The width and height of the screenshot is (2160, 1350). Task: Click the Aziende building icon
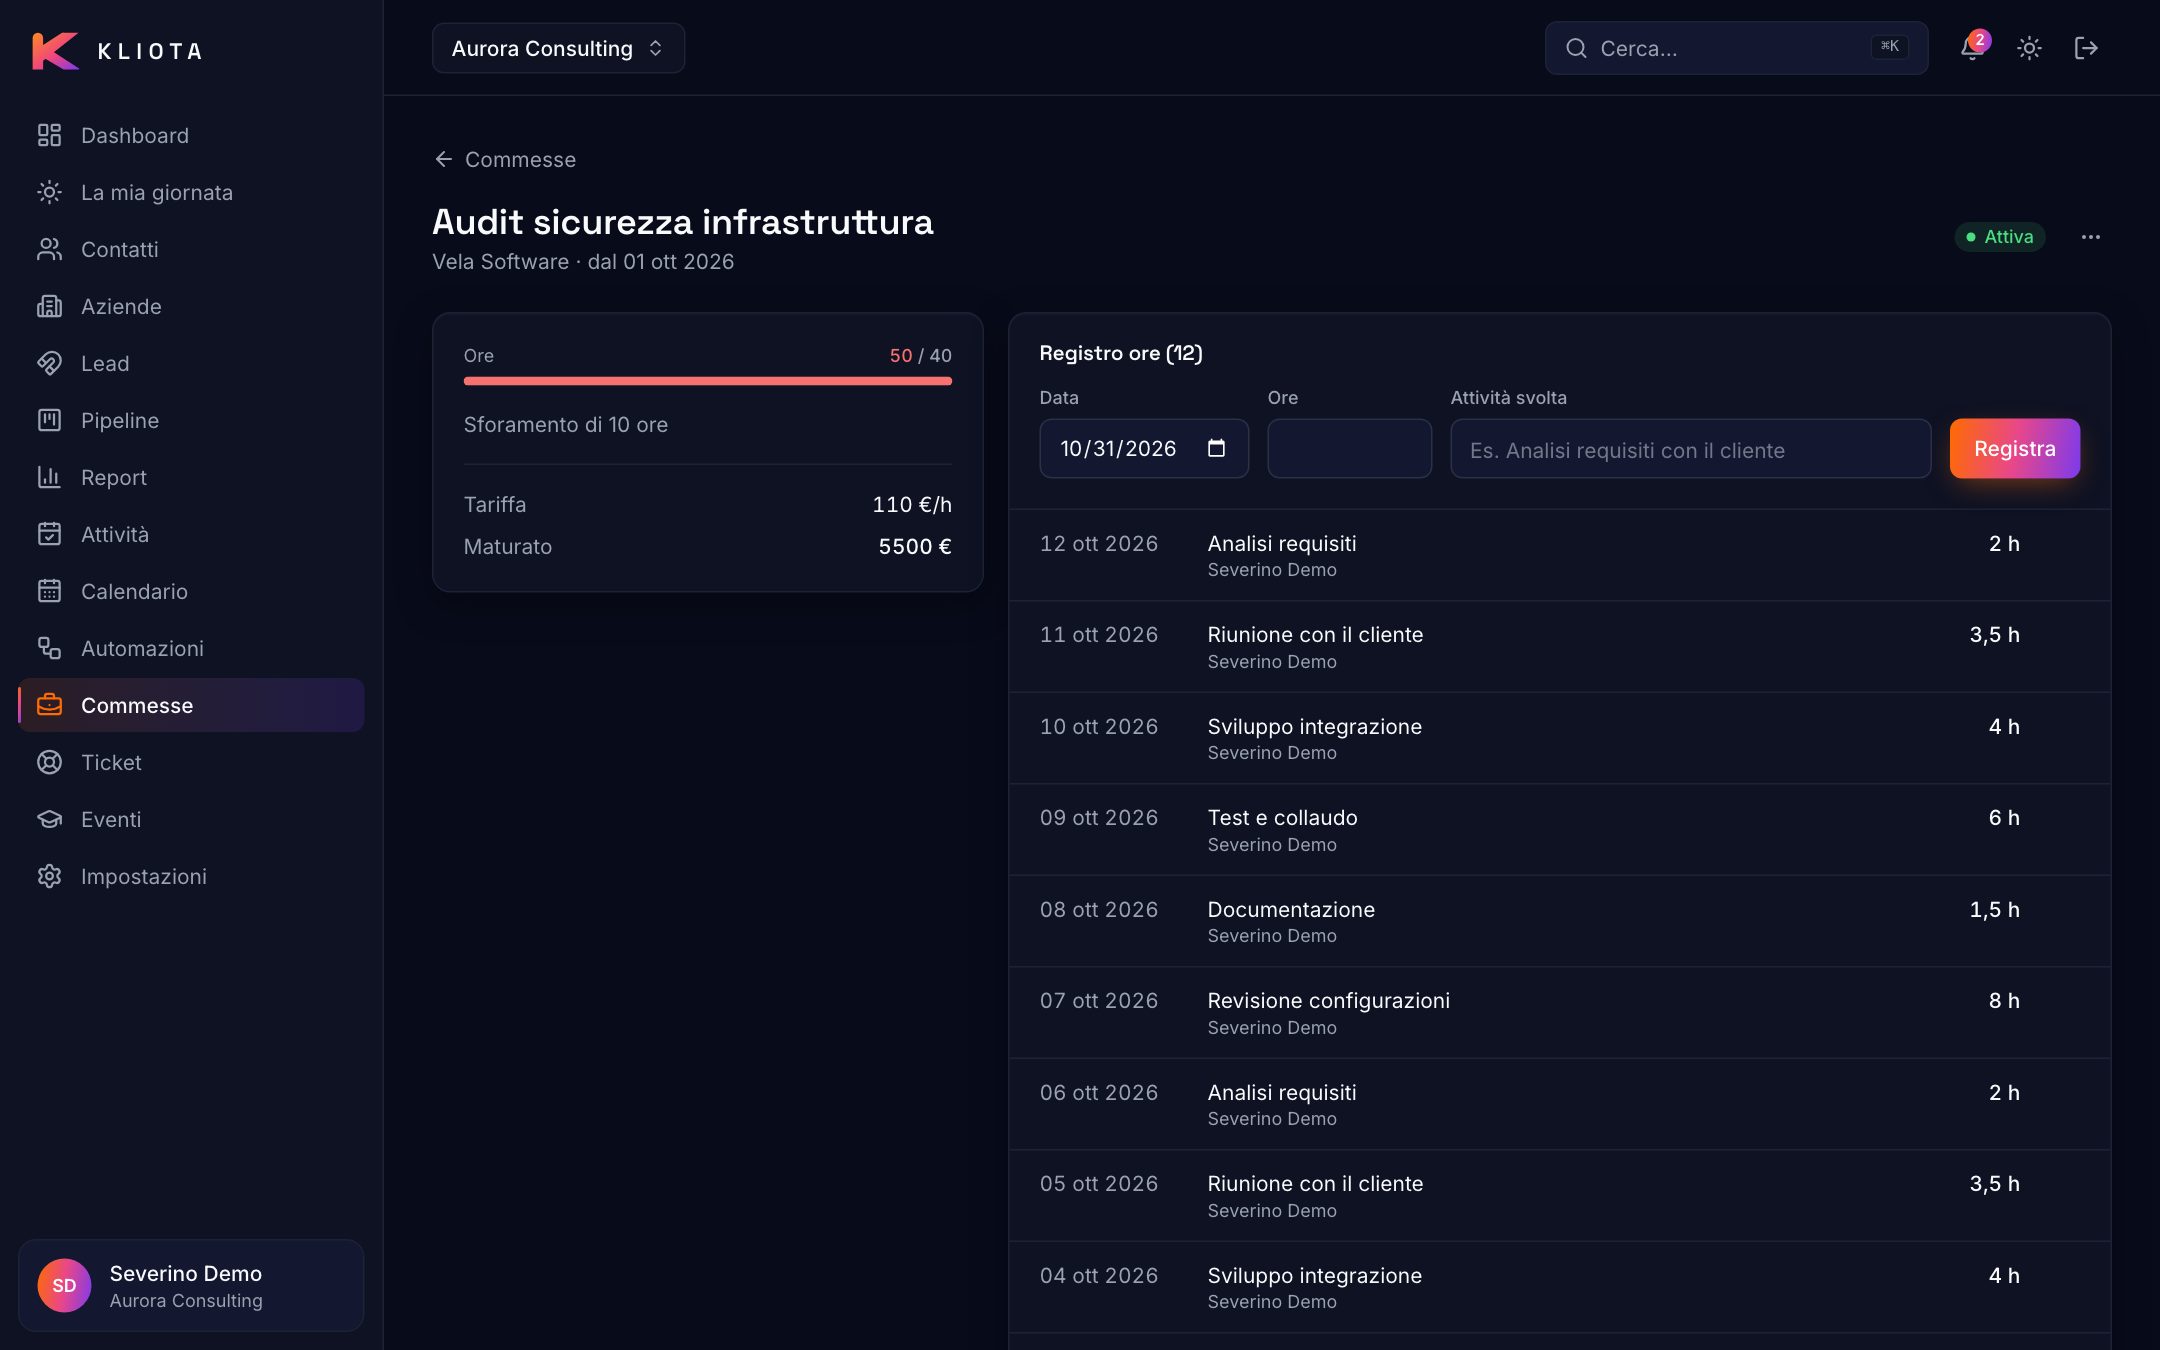(49, 306)
